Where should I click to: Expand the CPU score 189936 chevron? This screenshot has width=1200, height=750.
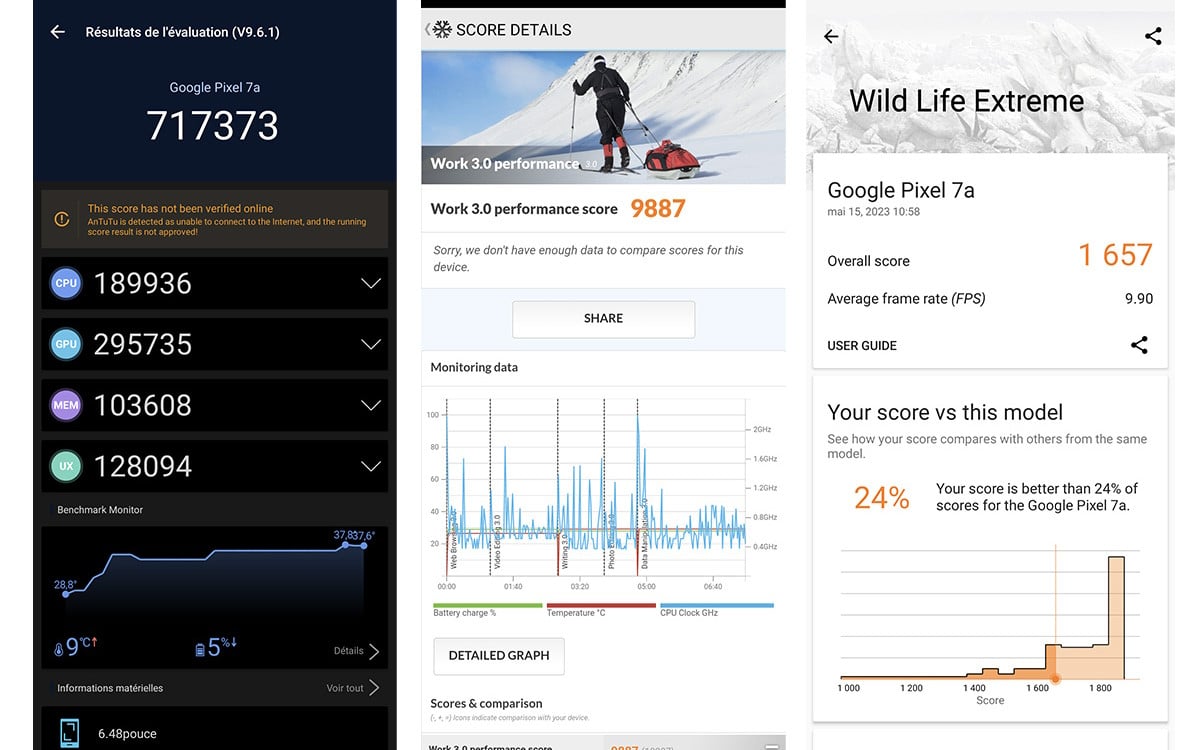tap(371, 283)
